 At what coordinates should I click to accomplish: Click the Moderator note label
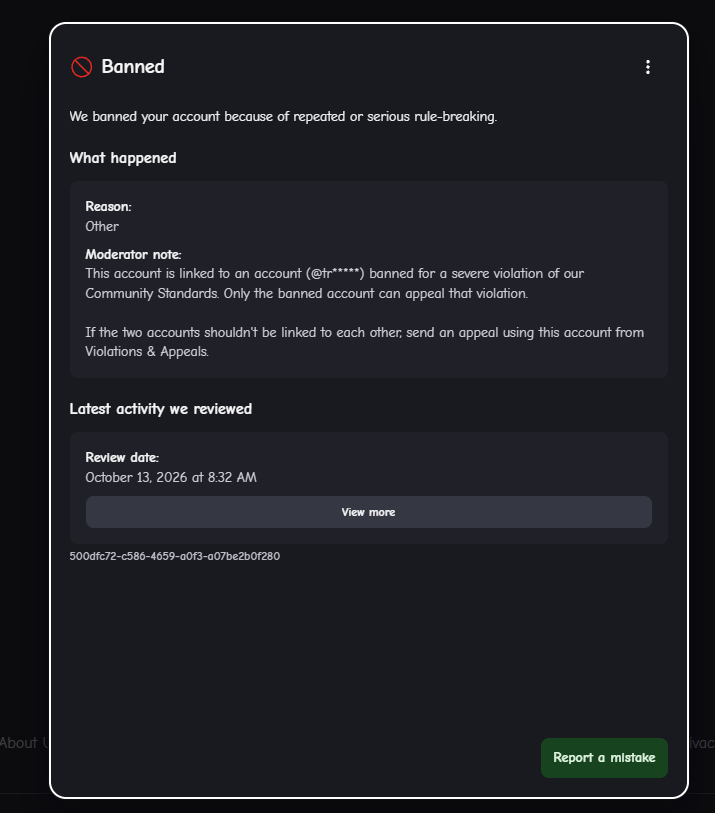[x=133, y=254]
